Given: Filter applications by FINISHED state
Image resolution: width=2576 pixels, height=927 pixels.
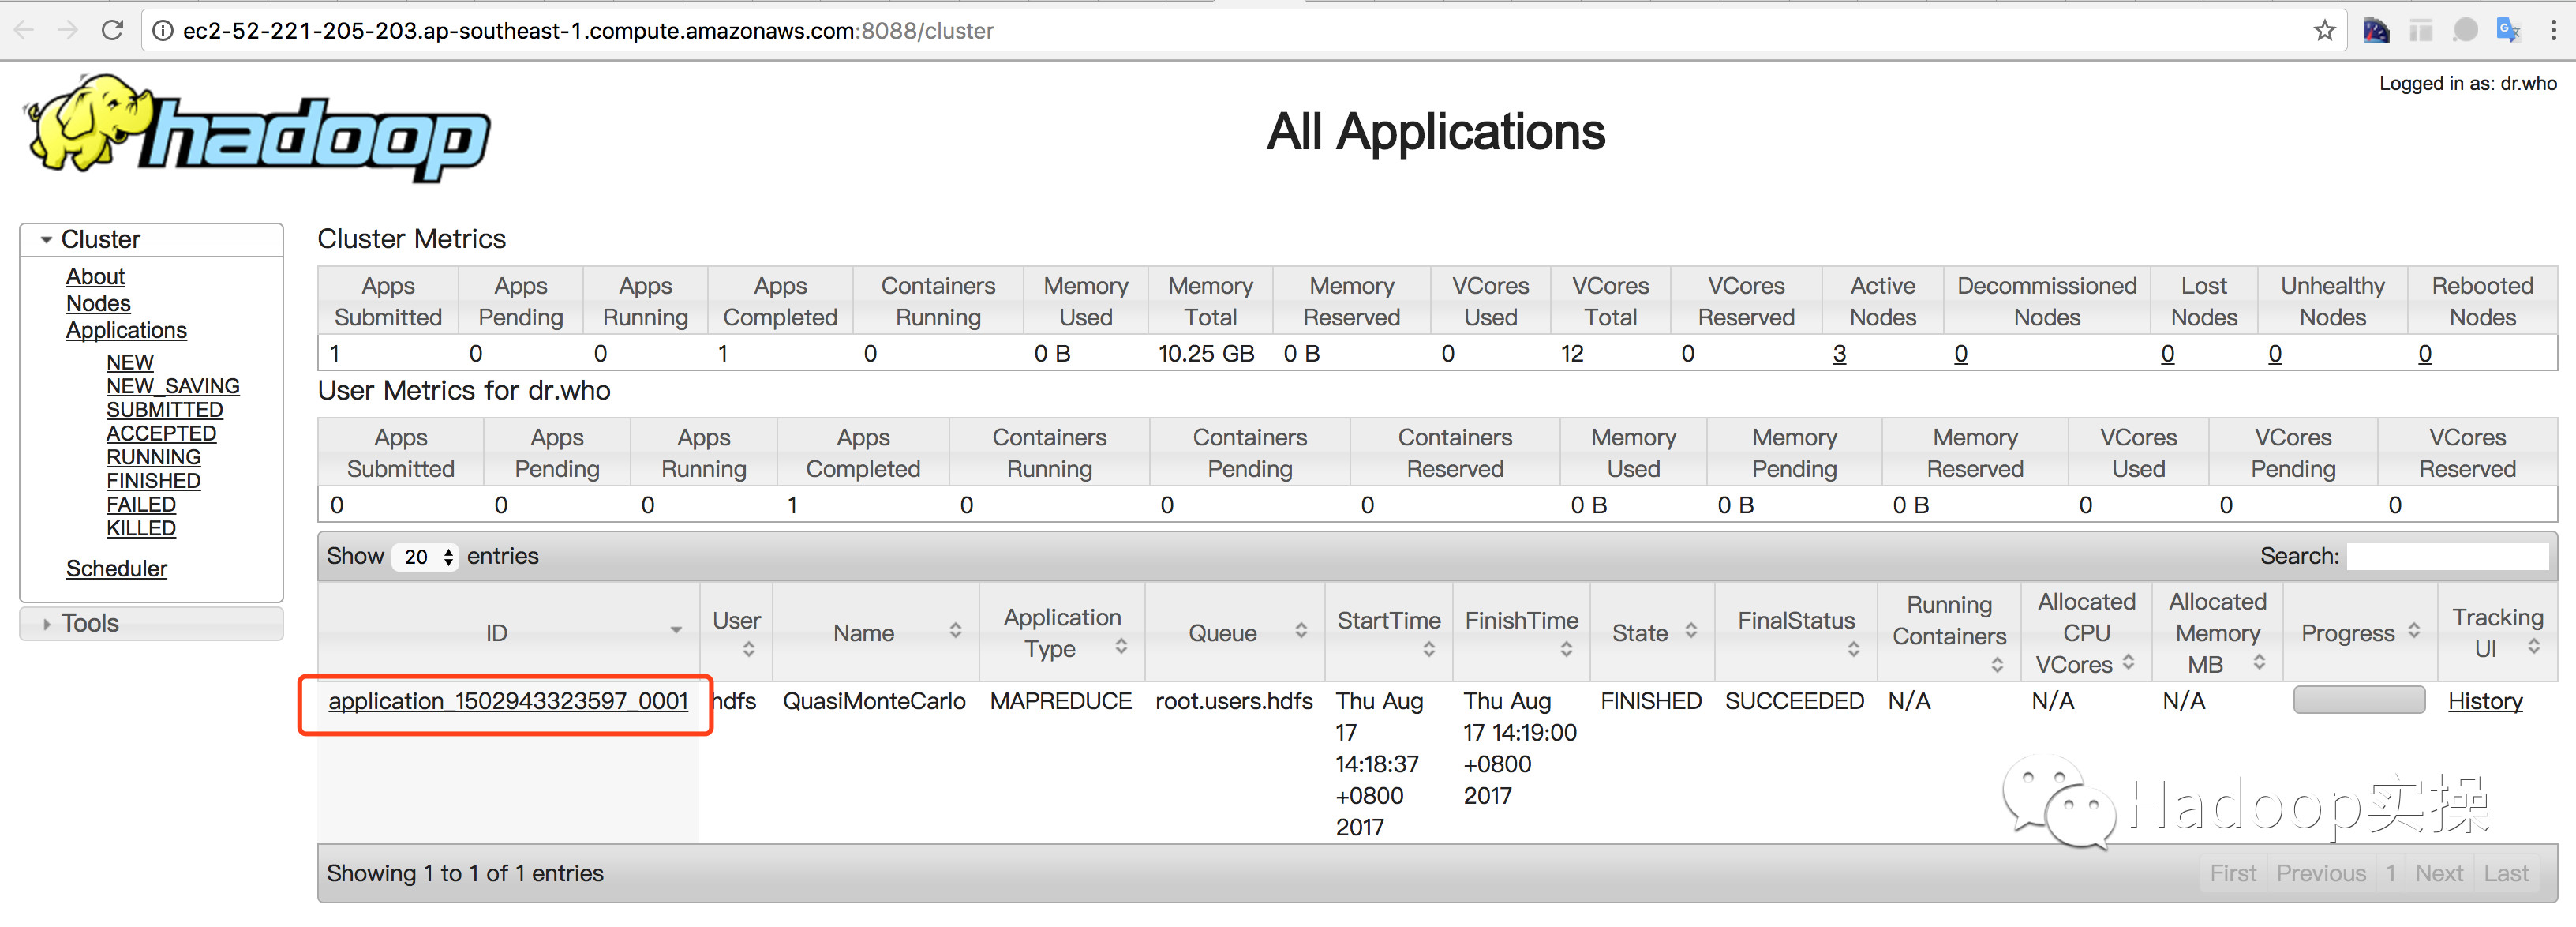Looking at the screenshot, I should point(154,481).
